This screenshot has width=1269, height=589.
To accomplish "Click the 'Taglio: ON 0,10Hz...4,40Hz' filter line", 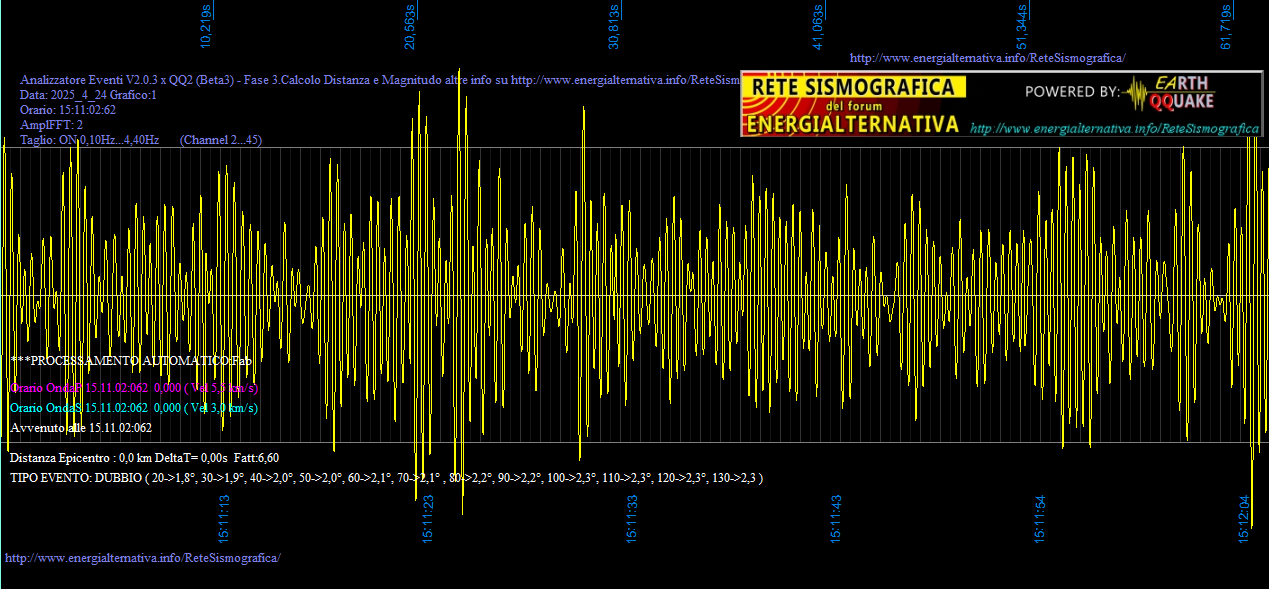I will click(90, 140).
